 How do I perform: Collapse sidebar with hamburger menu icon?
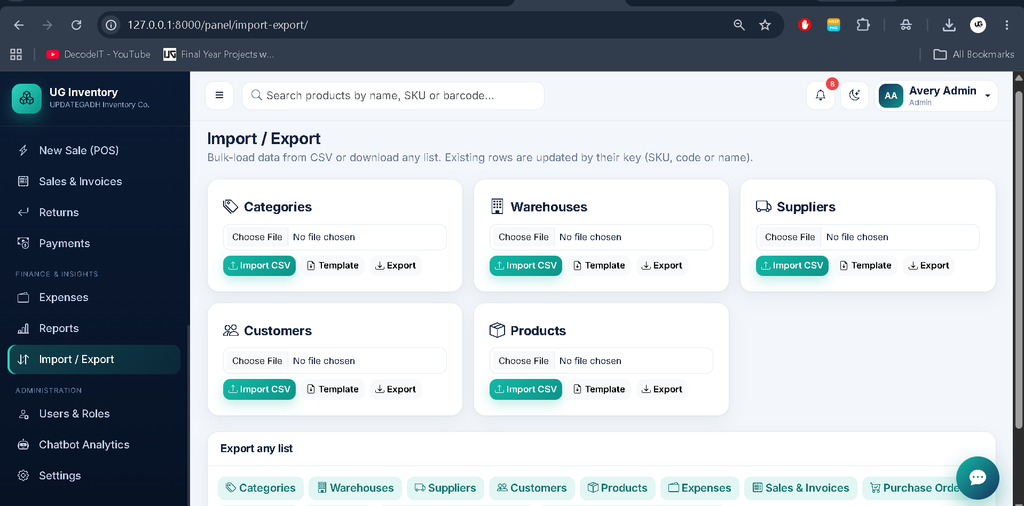coord(219,95)
